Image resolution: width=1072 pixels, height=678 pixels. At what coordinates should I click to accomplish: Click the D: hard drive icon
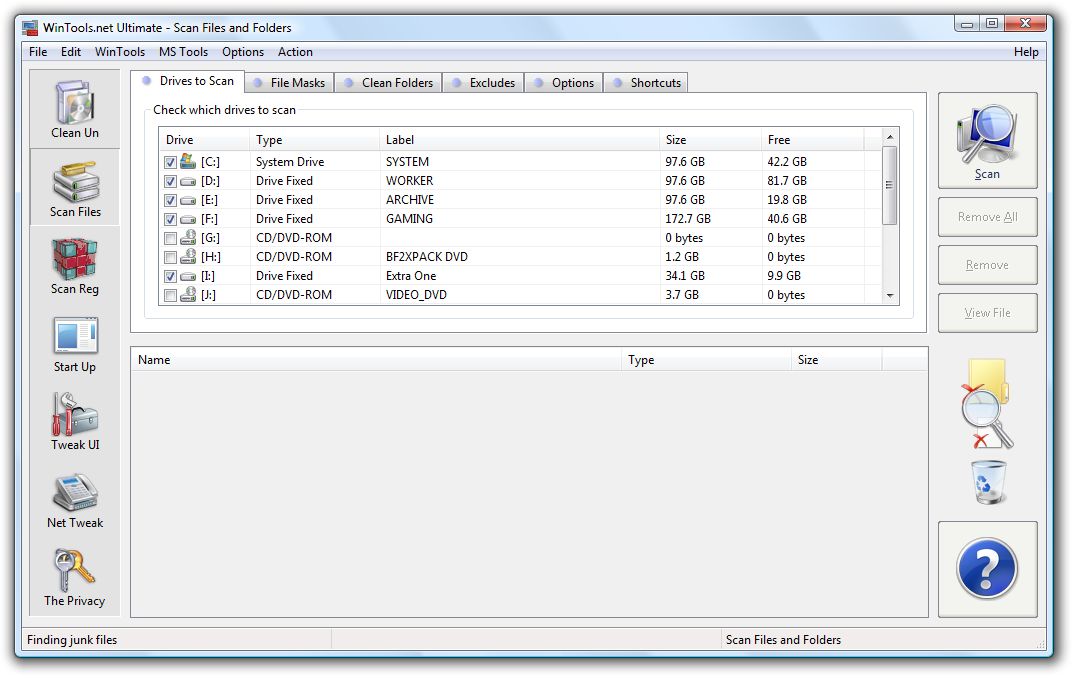pos(187,182)
